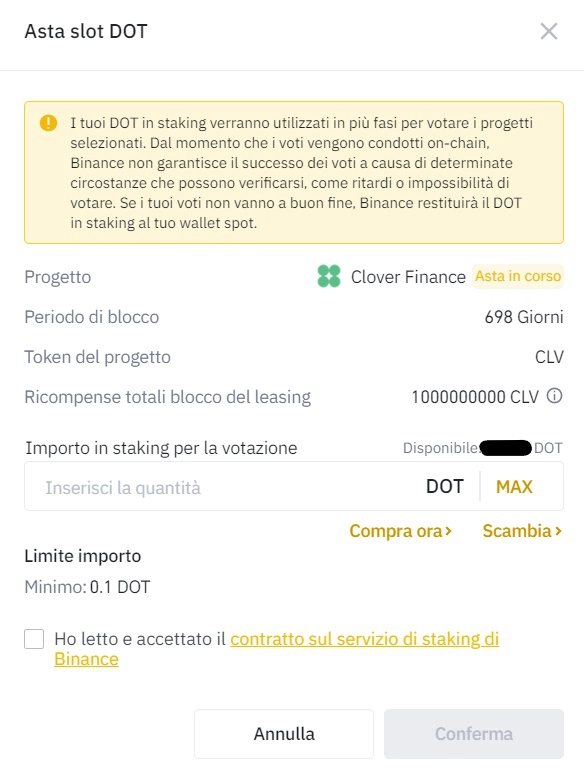
Task: Click the yellow warning exclamation icon
Action: coord(49,123)
